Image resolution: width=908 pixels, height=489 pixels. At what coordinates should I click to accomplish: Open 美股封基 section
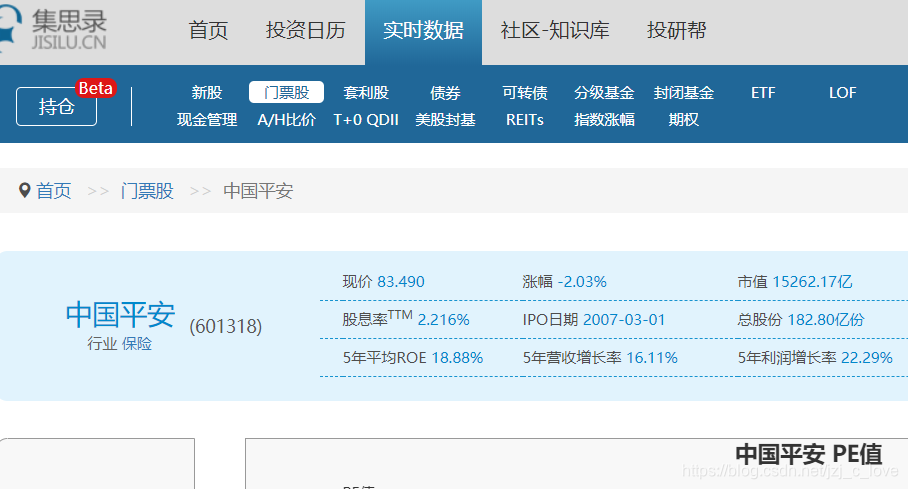click(445, 119)
